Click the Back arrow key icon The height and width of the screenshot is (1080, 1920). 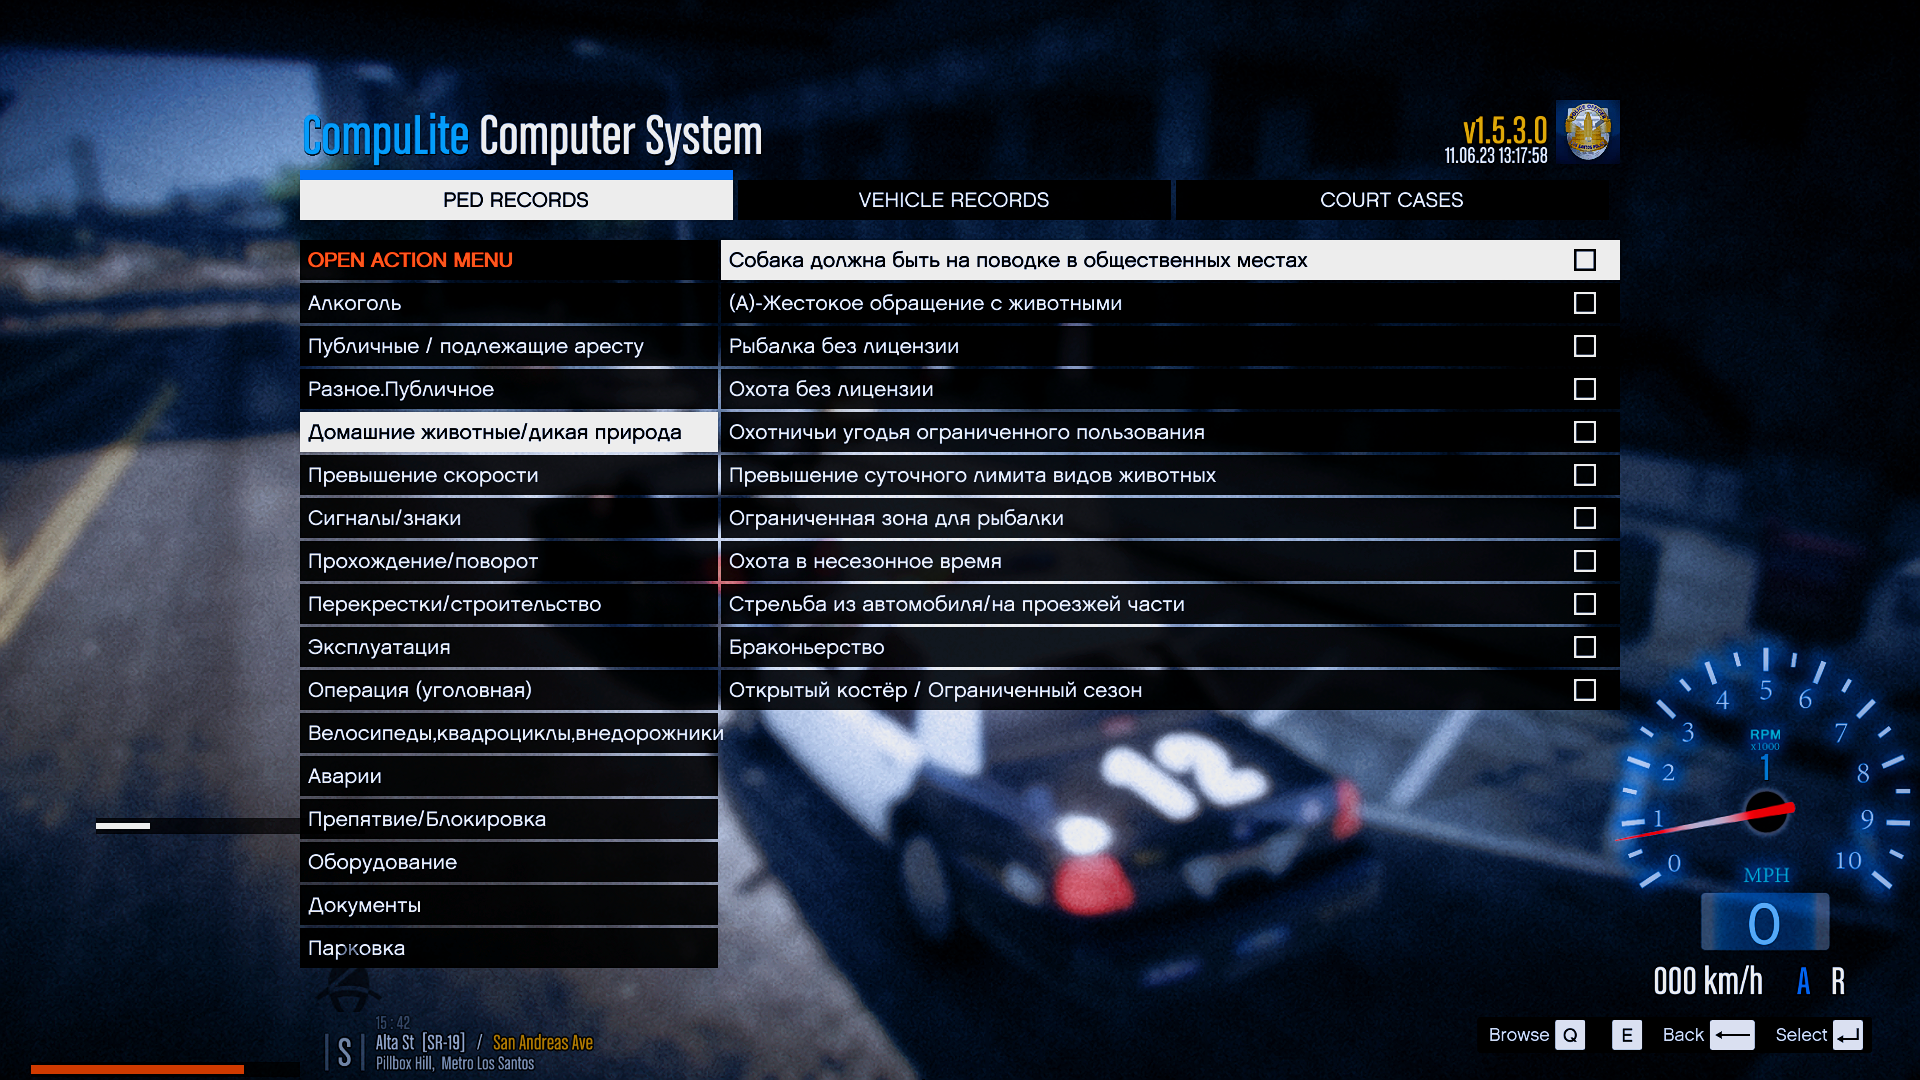(x=1732, y=1035)
